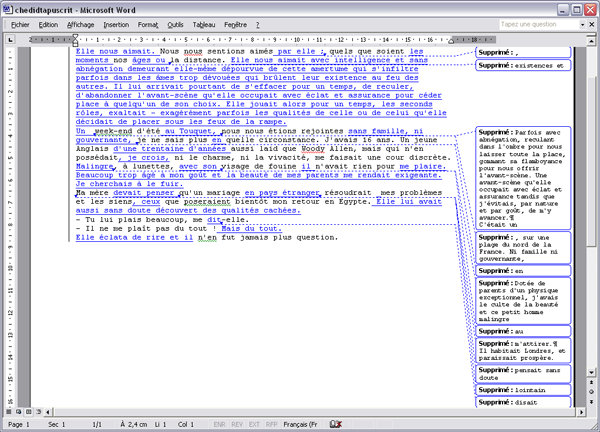The width and height of the screenshot is (600, 432).
Task: Open the Edition menu
Action: tap(48, 25)
